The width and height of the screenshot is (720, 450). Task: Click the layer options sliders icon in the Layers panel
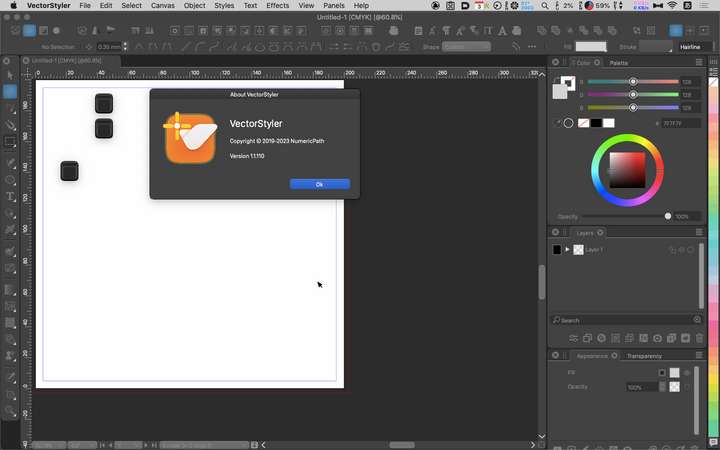tap(573, 338)
